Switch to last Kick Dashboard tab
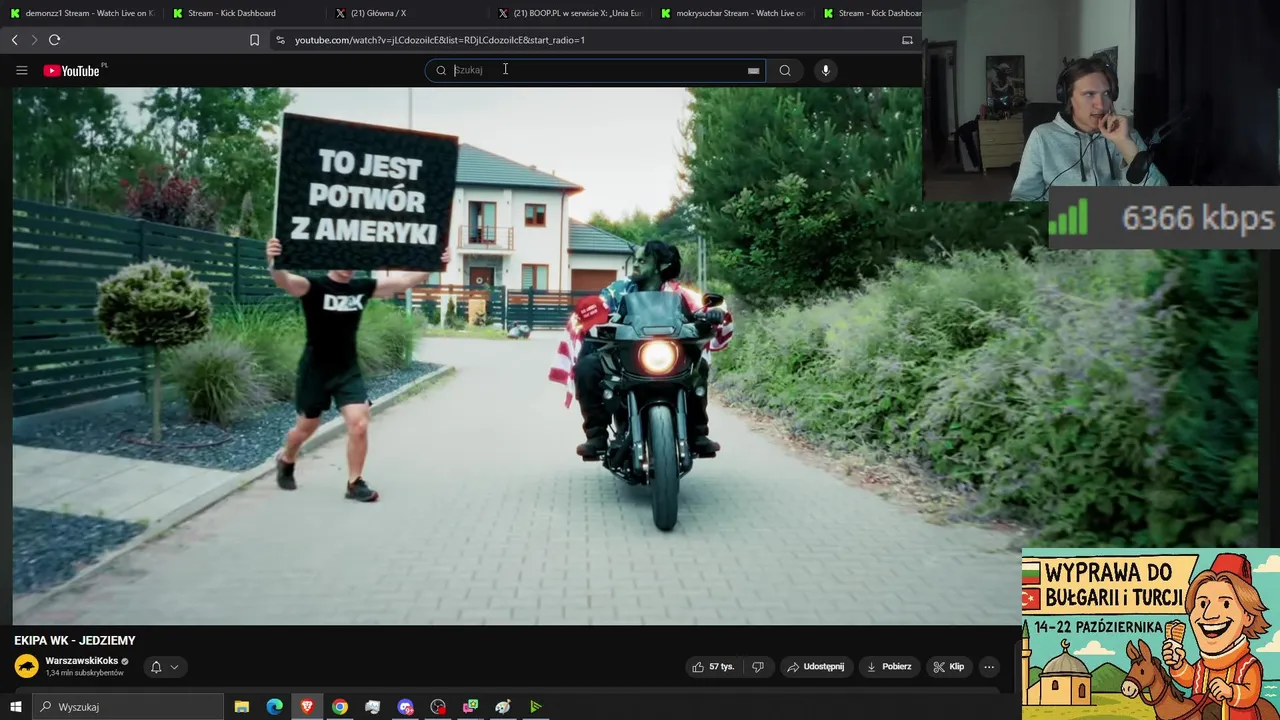 (x=871, y=13)
